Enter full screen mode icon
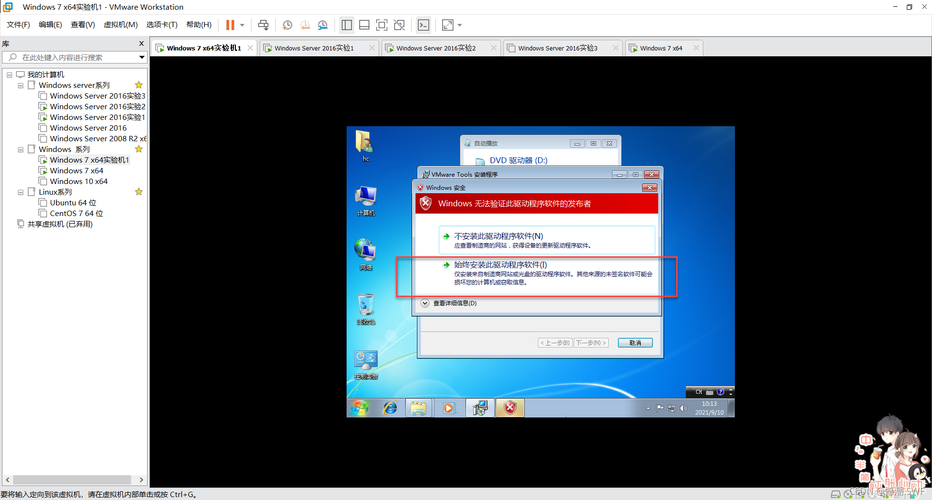932x500 pixels. (x=382, y=25)
